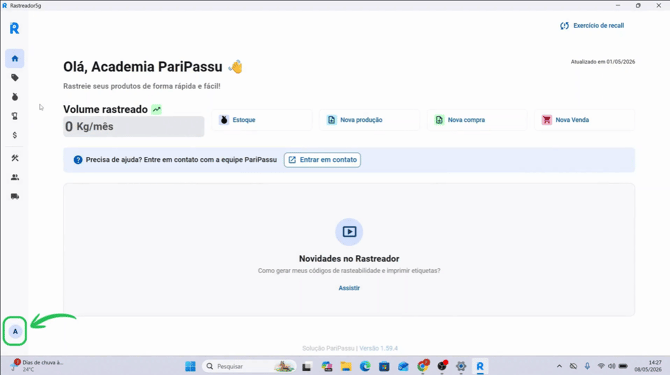Click the volume trend chart icon

(x=157, y=109)
